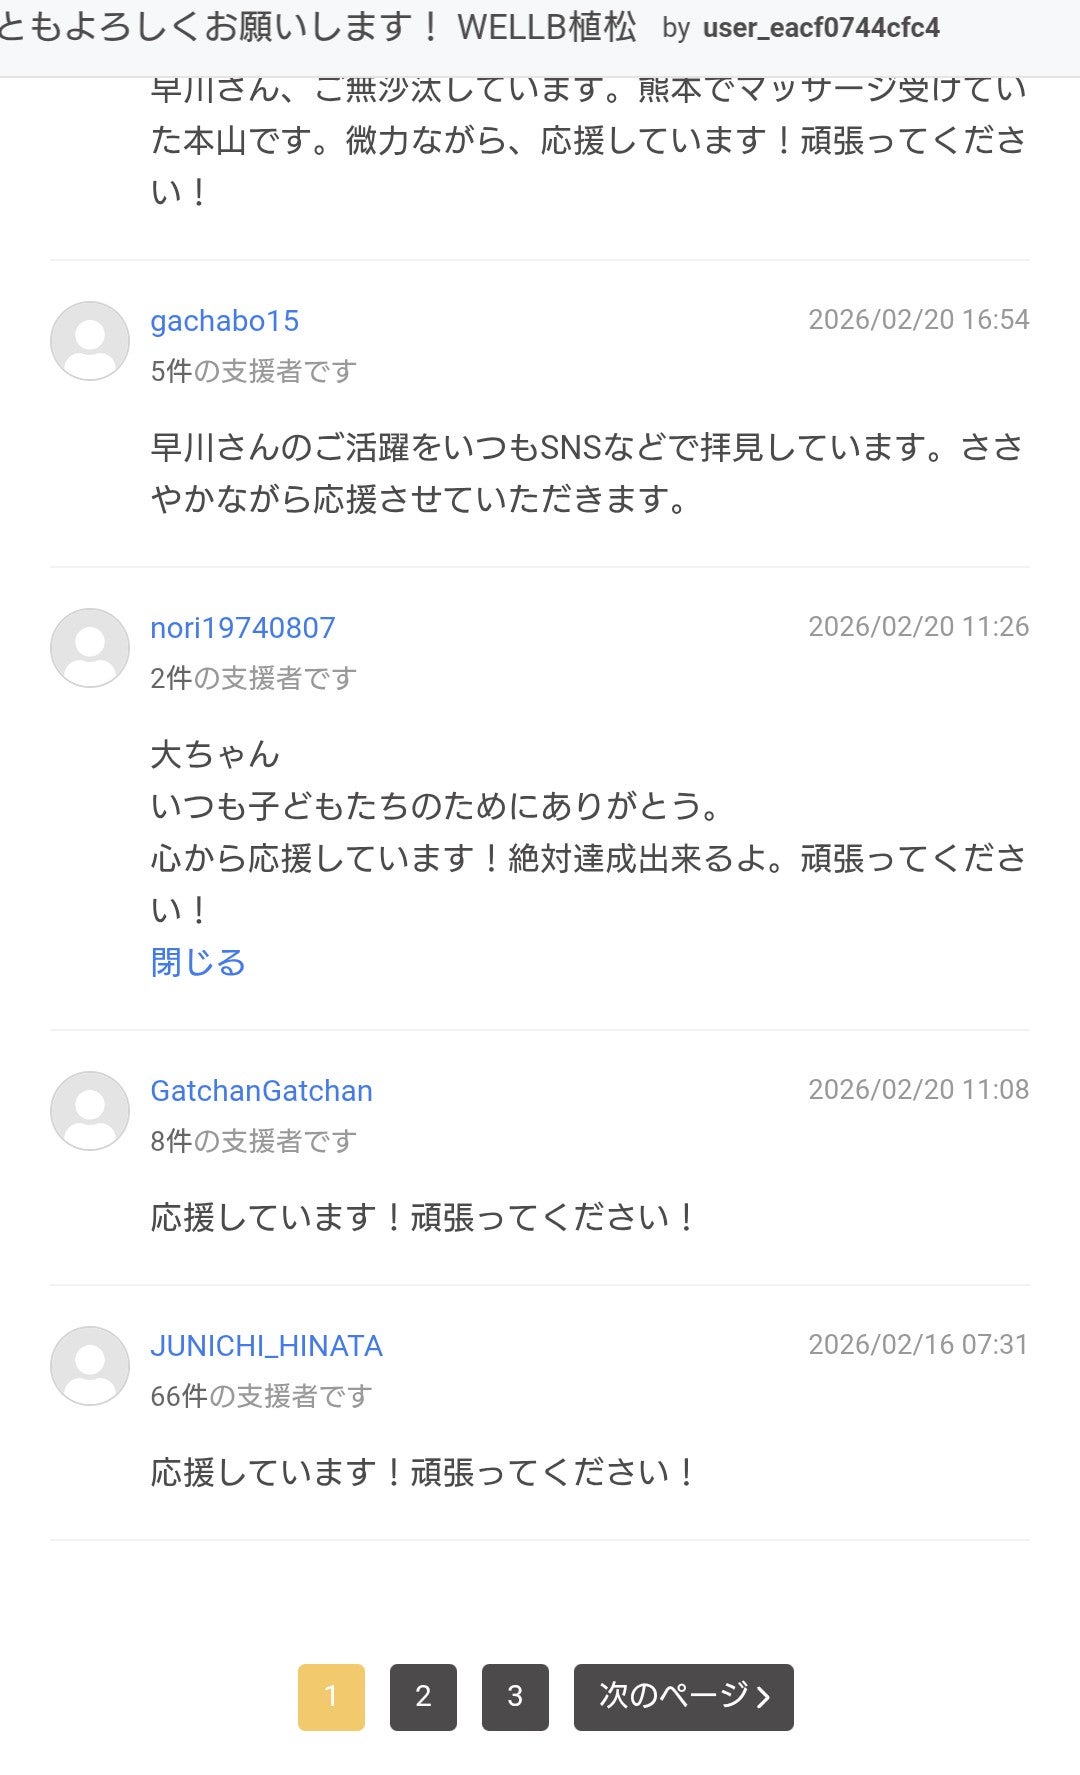Click GatchanGatchan's profile avatar
1080x1775 pixels.
click(90, 1111)
